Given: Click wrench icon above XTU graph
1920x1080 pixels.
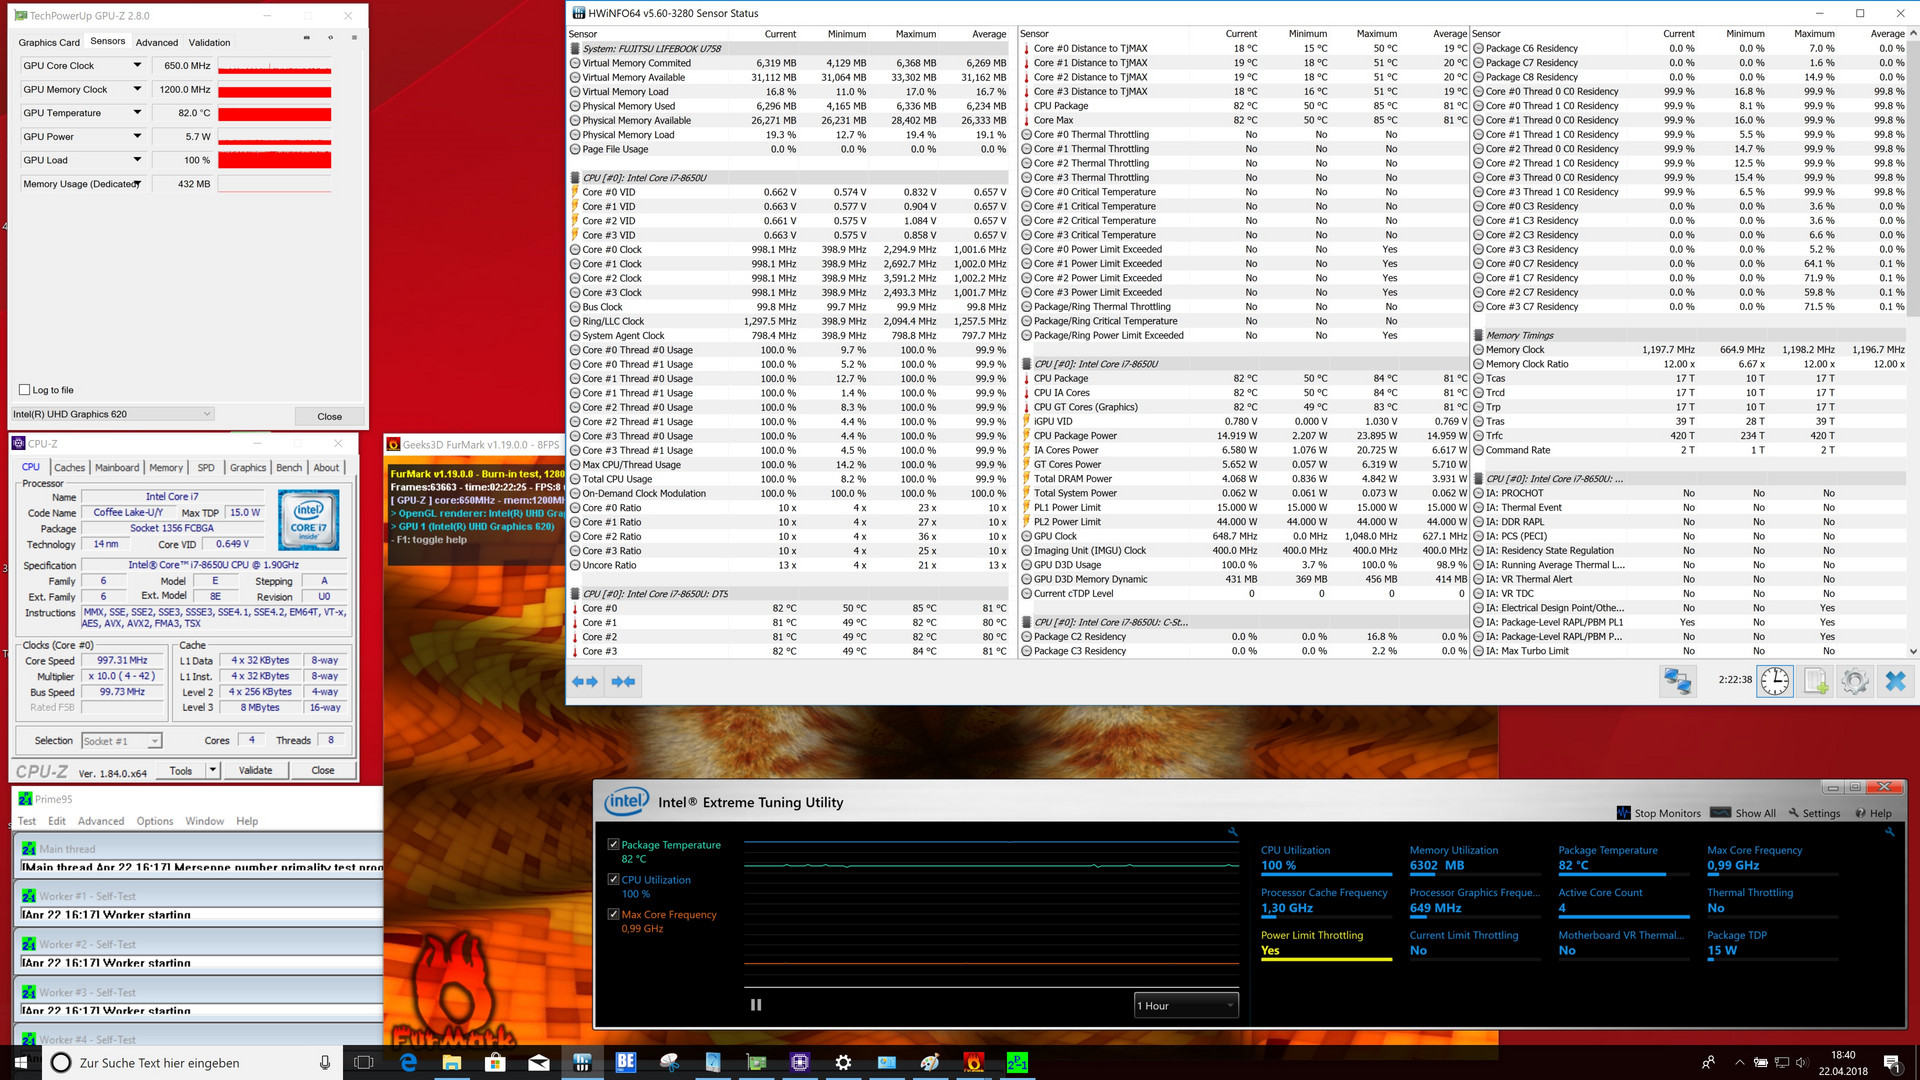Looking at the screenshot, I should pyautogui.click(x=1233, y=832).
